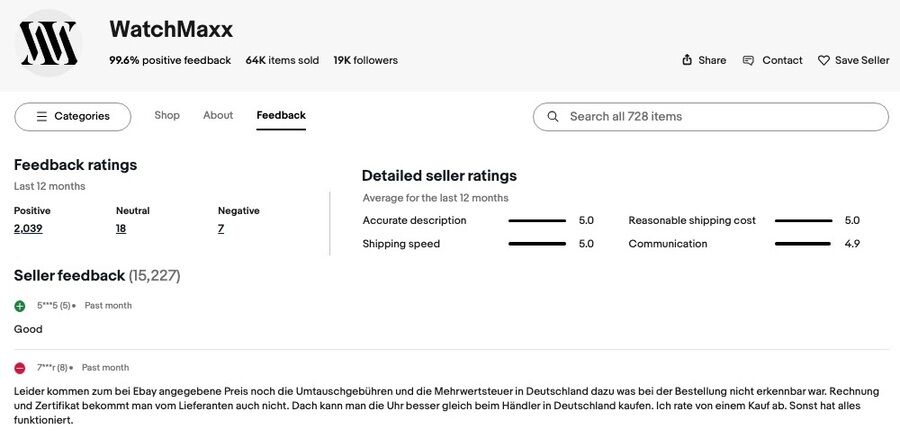Viewport: 900px width, 438px height.
Task: Click the green positive feedback icon
Action: [x=20, y=306]
